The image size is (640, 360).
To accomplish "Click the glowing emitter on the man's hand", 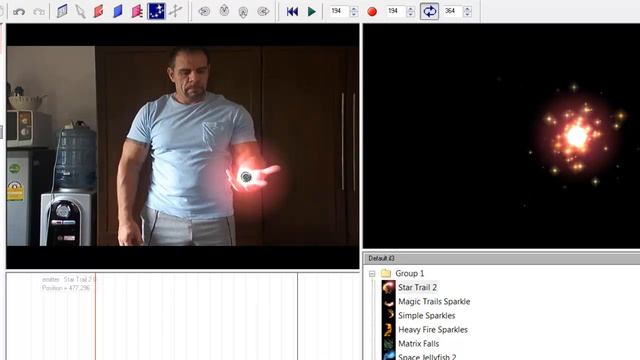I will [246, 177].
